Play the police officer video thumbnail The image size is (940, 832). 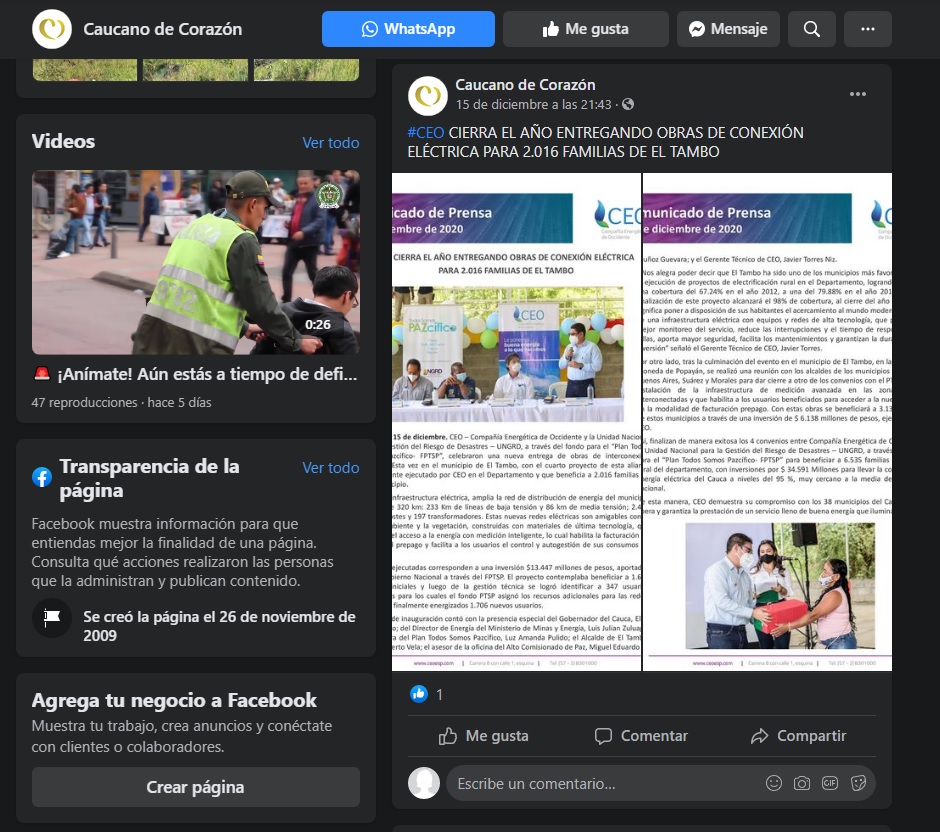[x=196, y=262]
